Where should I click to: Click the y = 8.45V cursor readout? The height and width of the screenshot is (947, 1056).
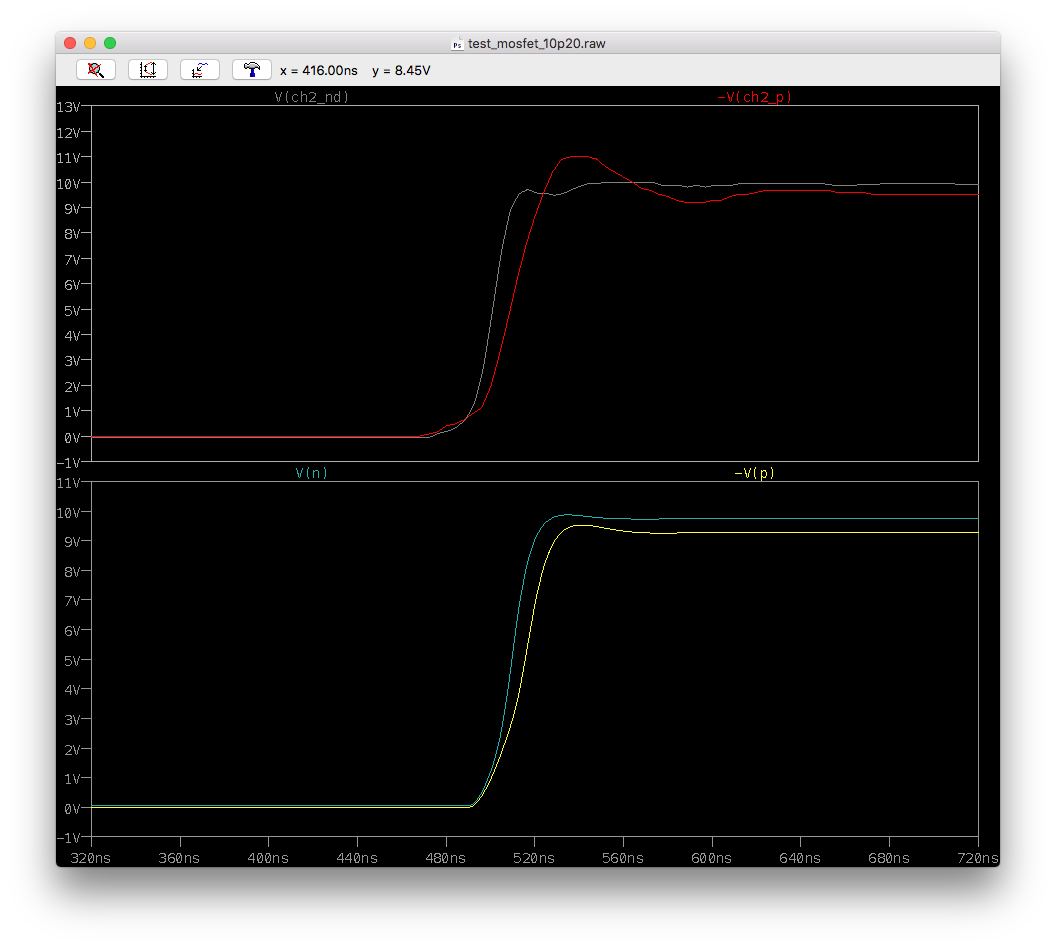[401, 71]
